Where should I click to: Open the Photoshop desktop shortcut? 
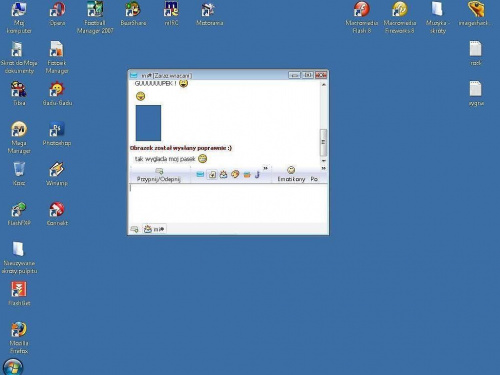(57, 134)
